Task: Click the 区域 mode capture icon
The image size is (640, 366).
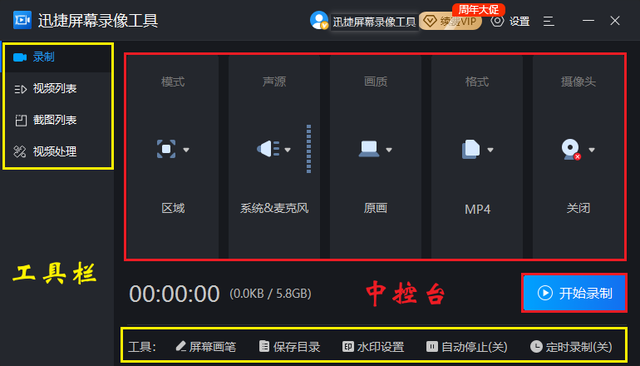Action: pos(166,149)
